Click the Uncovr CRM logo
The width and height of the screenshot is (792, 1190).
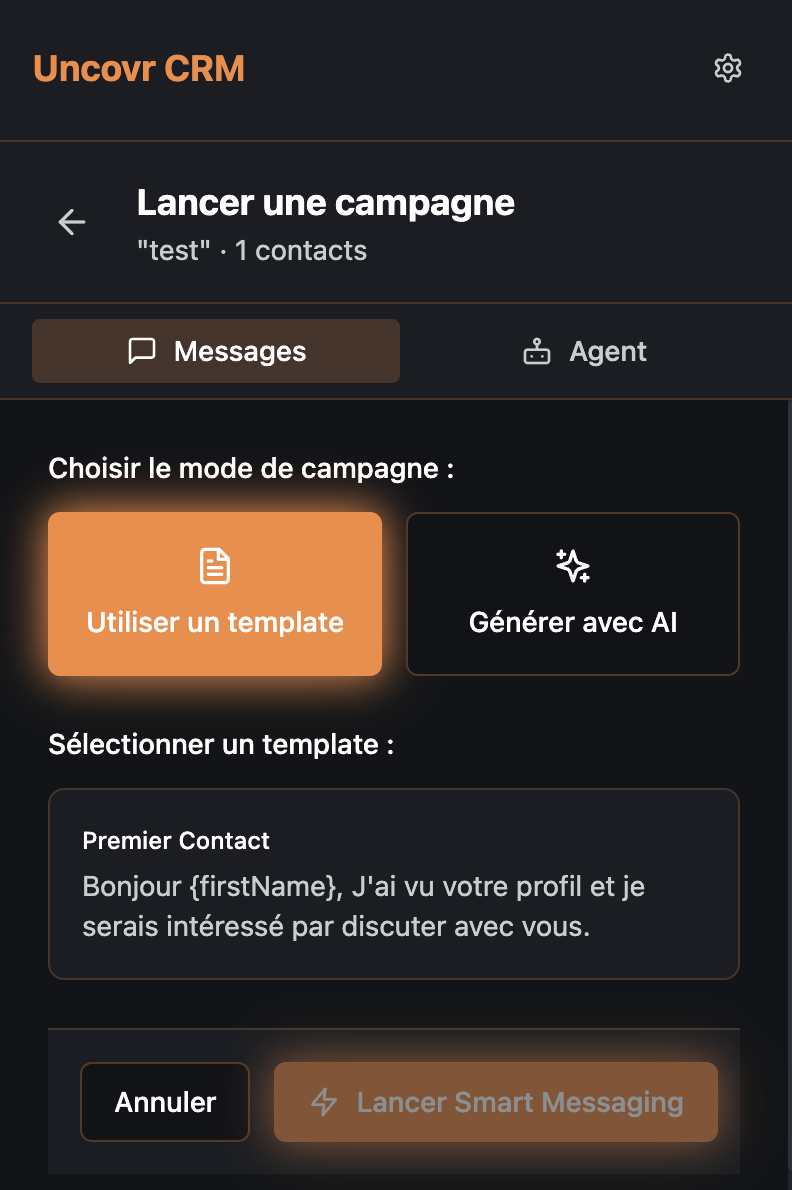click(139, 69)
